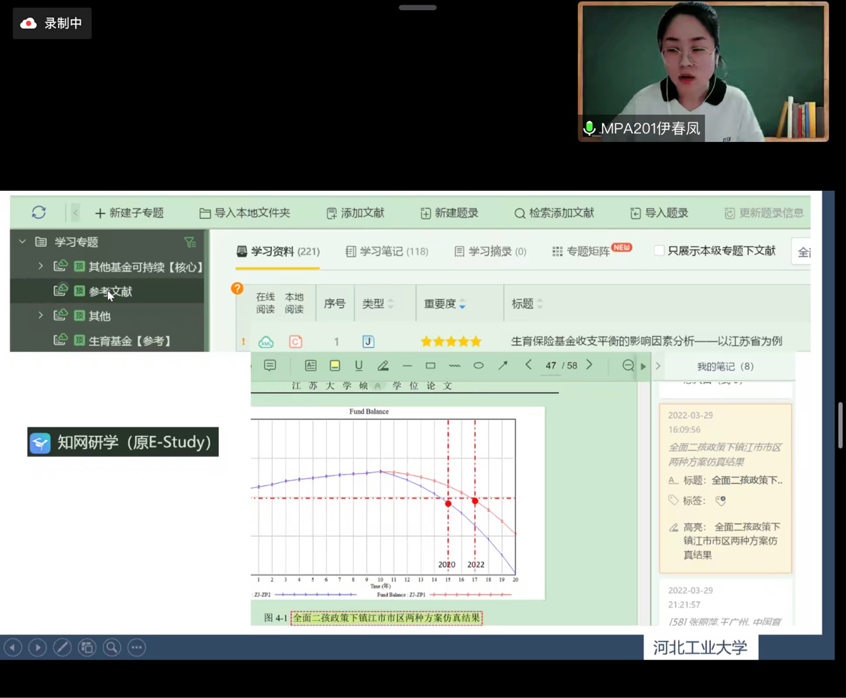Collapse the 学习专题 root node
Image resolution: width=846 pixels, height=698 pixels.
pos(22,242)
